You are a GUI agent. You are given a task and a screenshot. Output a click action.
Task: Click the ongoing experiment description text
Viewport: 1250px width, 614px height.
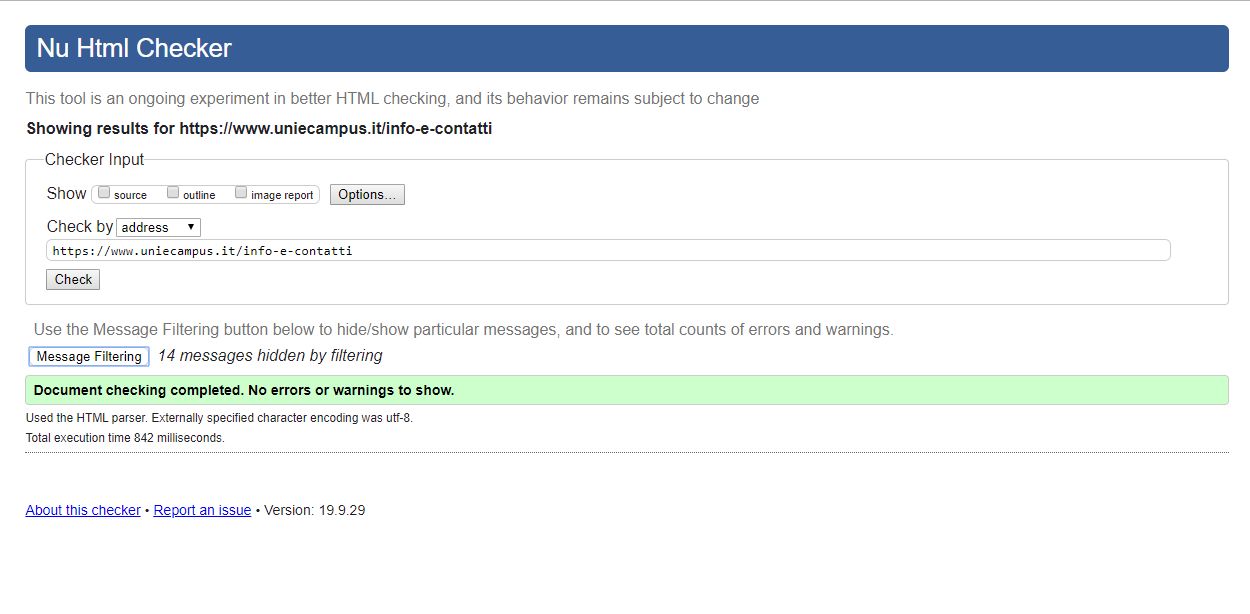[392, 98]
